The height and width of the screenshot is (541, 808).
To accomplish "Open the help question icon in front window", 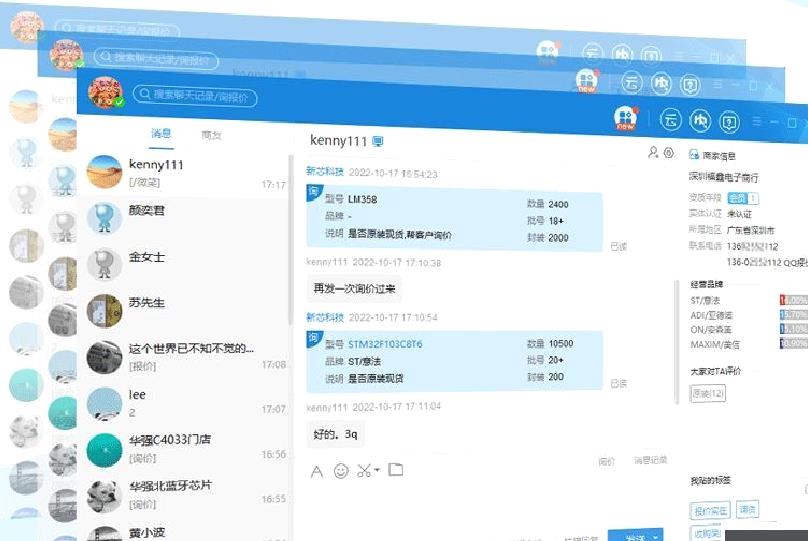I will coord(730,123).
